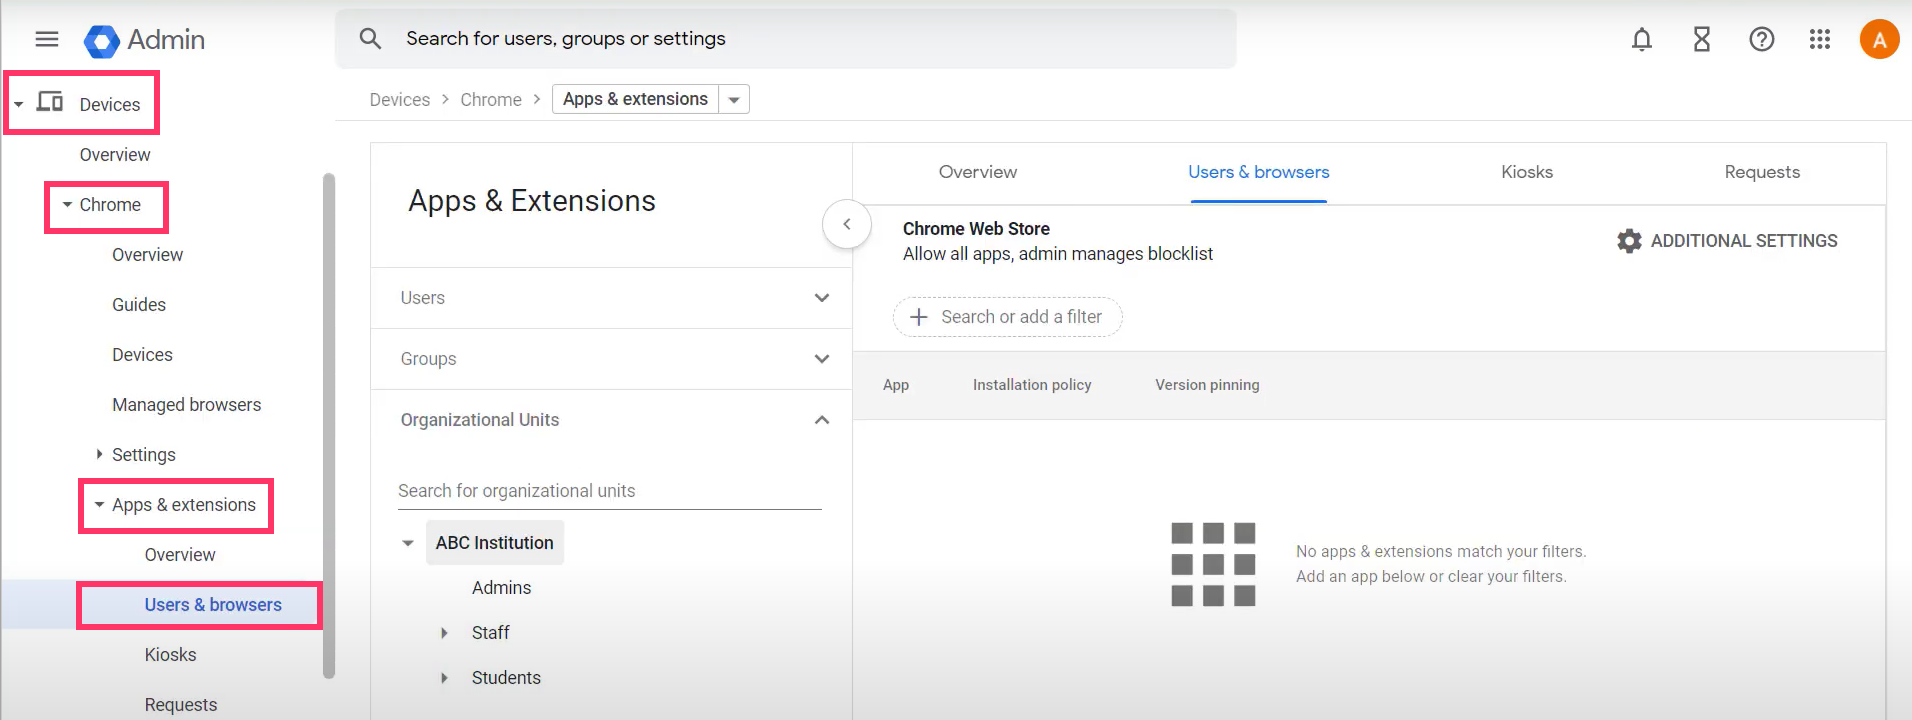Click the App column header
The image size is (1912, 720).
point(896,385)
